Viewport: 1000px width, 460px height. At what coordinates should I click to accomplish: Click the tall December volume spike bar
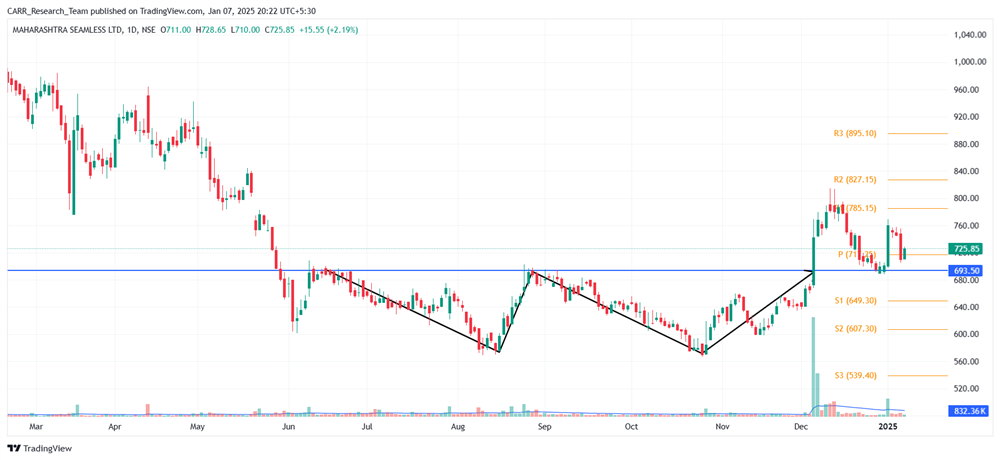tap(813, 367)
